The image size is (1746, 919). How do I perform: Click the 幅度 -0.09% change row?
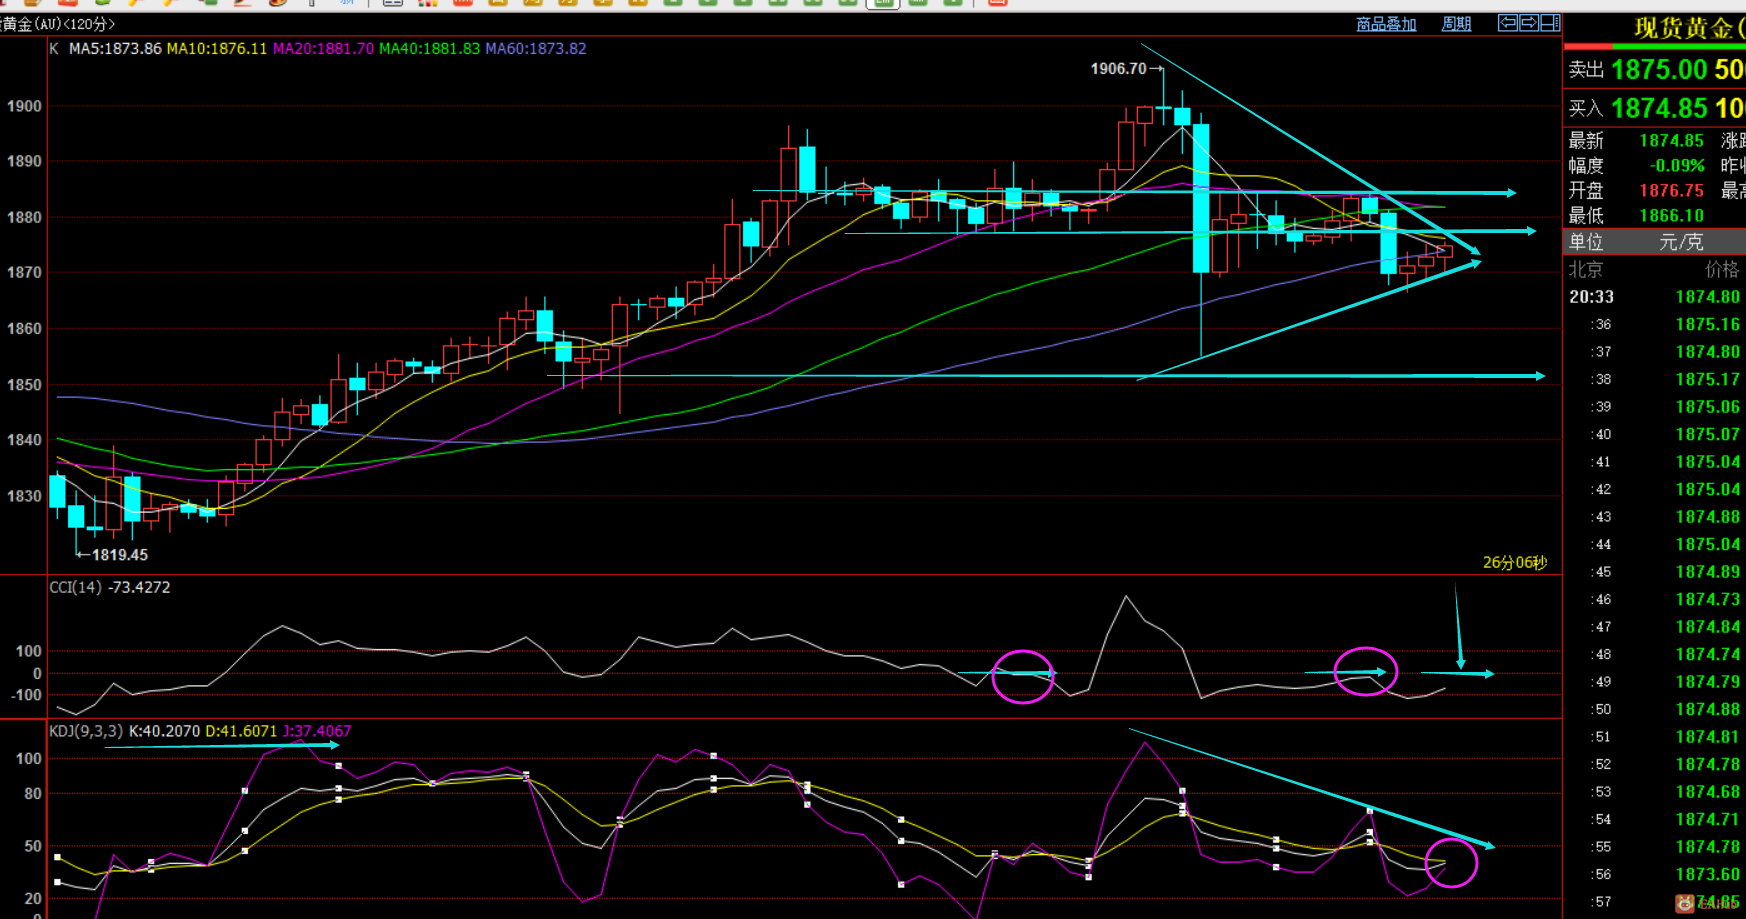pyautogui.click(x=1636, y=166)
